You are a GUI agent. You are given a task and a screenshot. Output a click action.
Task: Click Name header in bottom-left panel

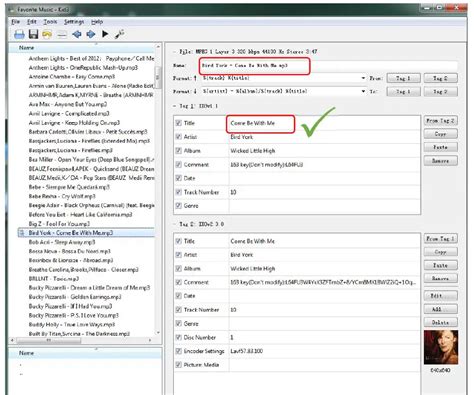(x=85, y=353)
